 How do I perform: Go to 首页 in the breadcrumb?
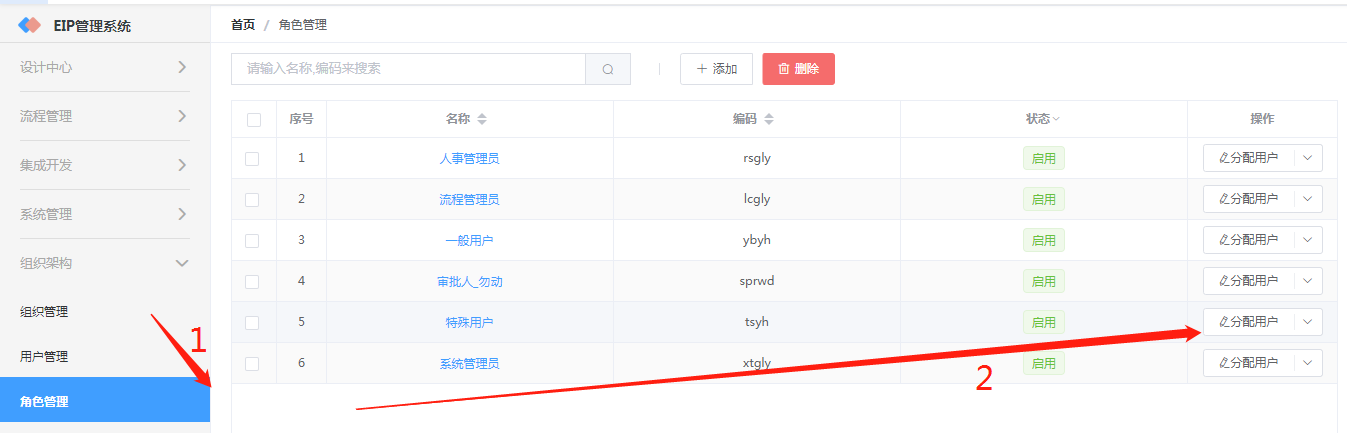pos(243,25)
